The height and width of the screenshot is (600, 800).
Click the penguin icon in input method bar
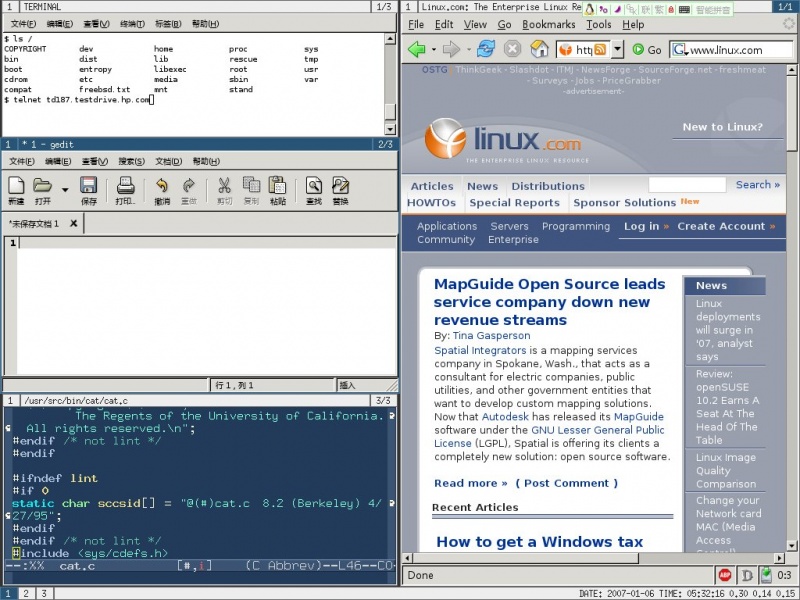tap(590, 8)
